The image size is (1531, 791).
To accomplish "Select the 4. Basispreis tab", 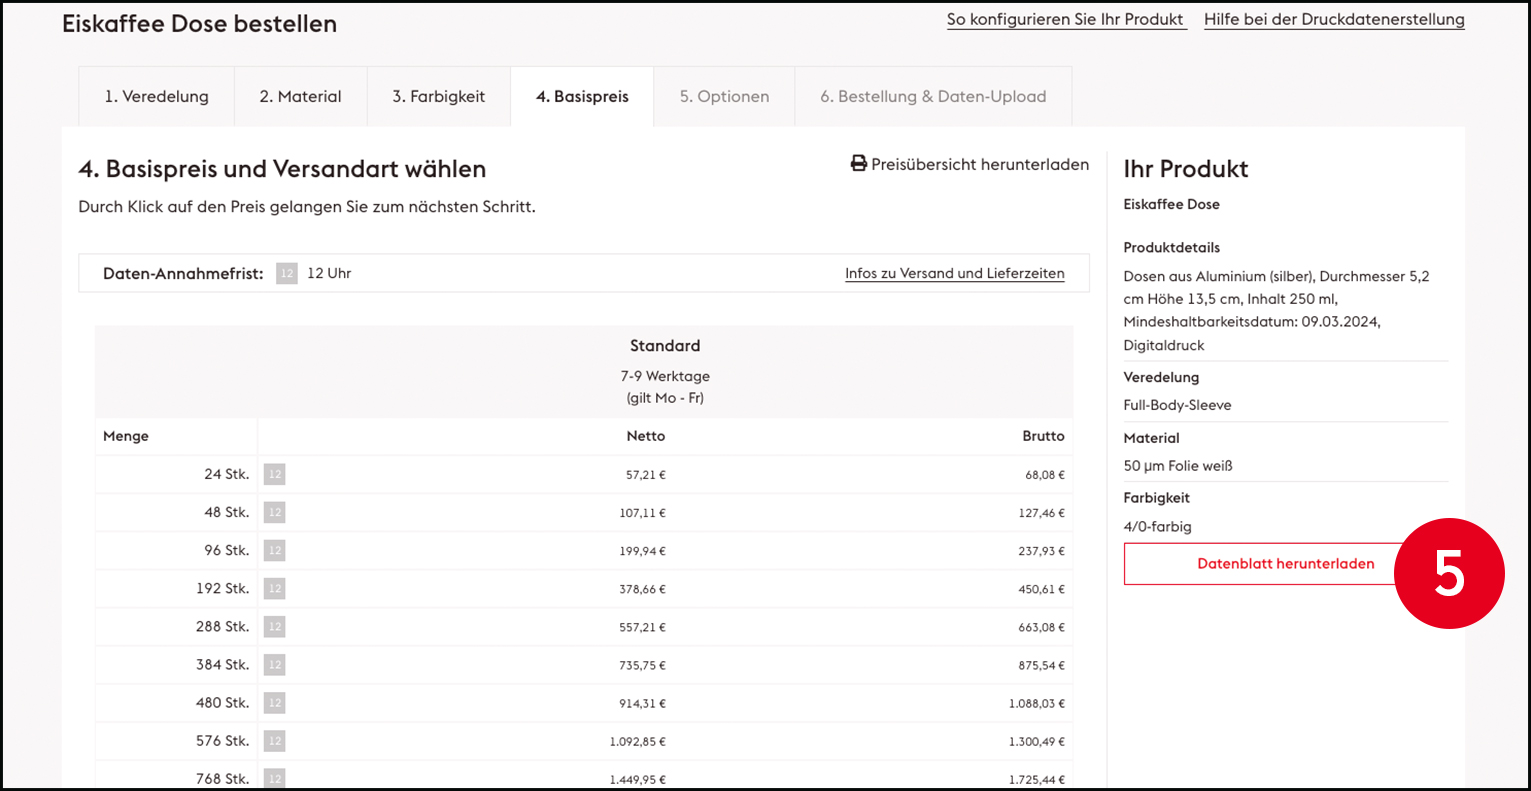I will [x=582, y=97].
